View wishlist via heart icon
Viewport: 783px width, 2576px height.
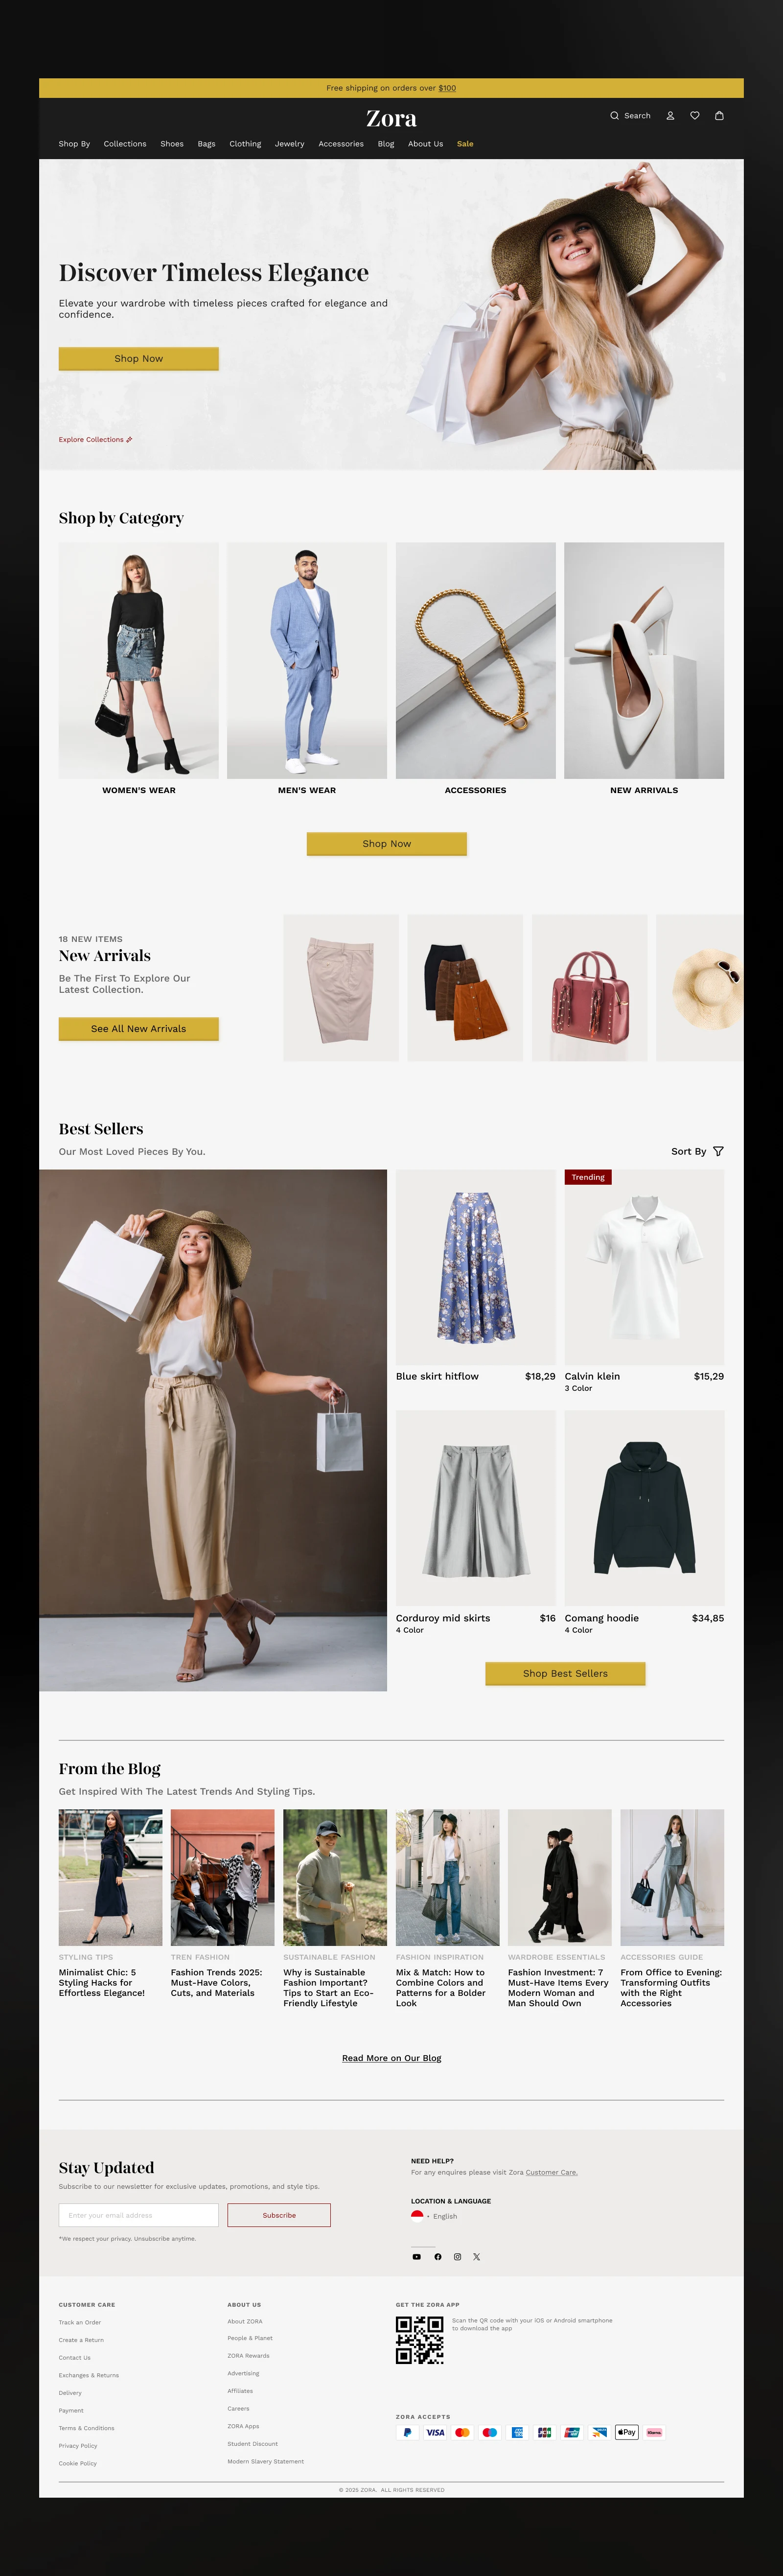695,116
